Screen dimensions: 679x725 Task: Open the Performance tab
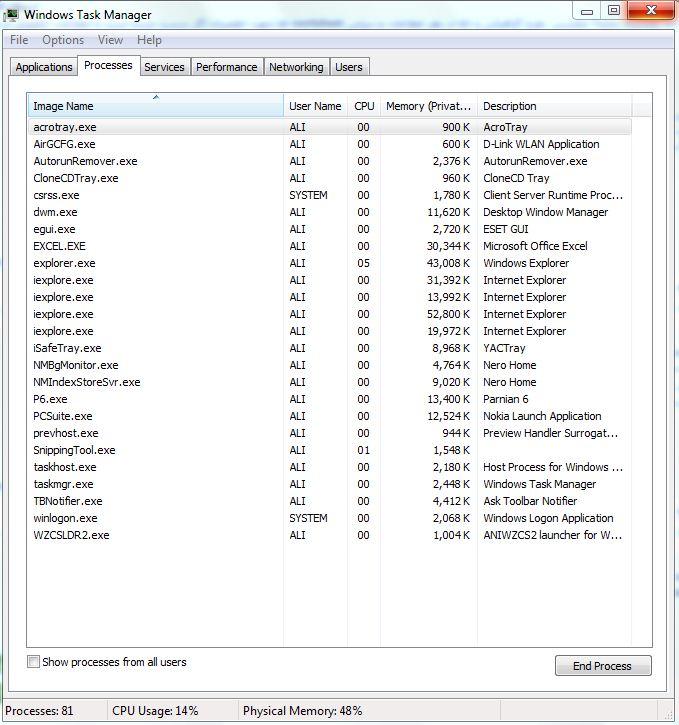tap(226, 67)
